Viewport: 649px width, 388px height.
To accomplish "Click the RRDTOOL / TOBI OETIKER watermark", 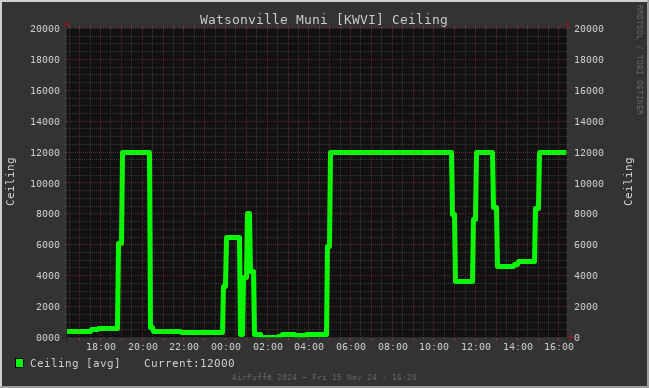I will coord(640,60).
